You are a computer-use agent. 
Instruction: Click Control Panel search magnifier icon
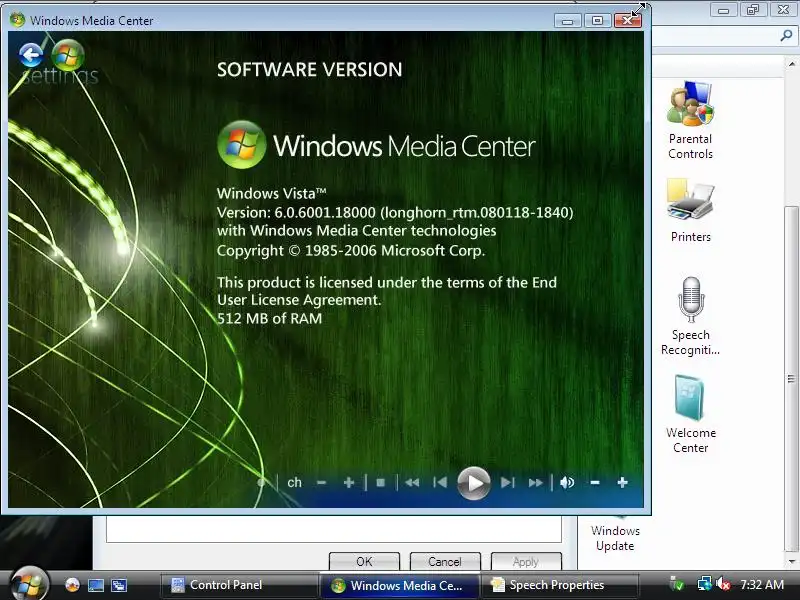(786, 36)
